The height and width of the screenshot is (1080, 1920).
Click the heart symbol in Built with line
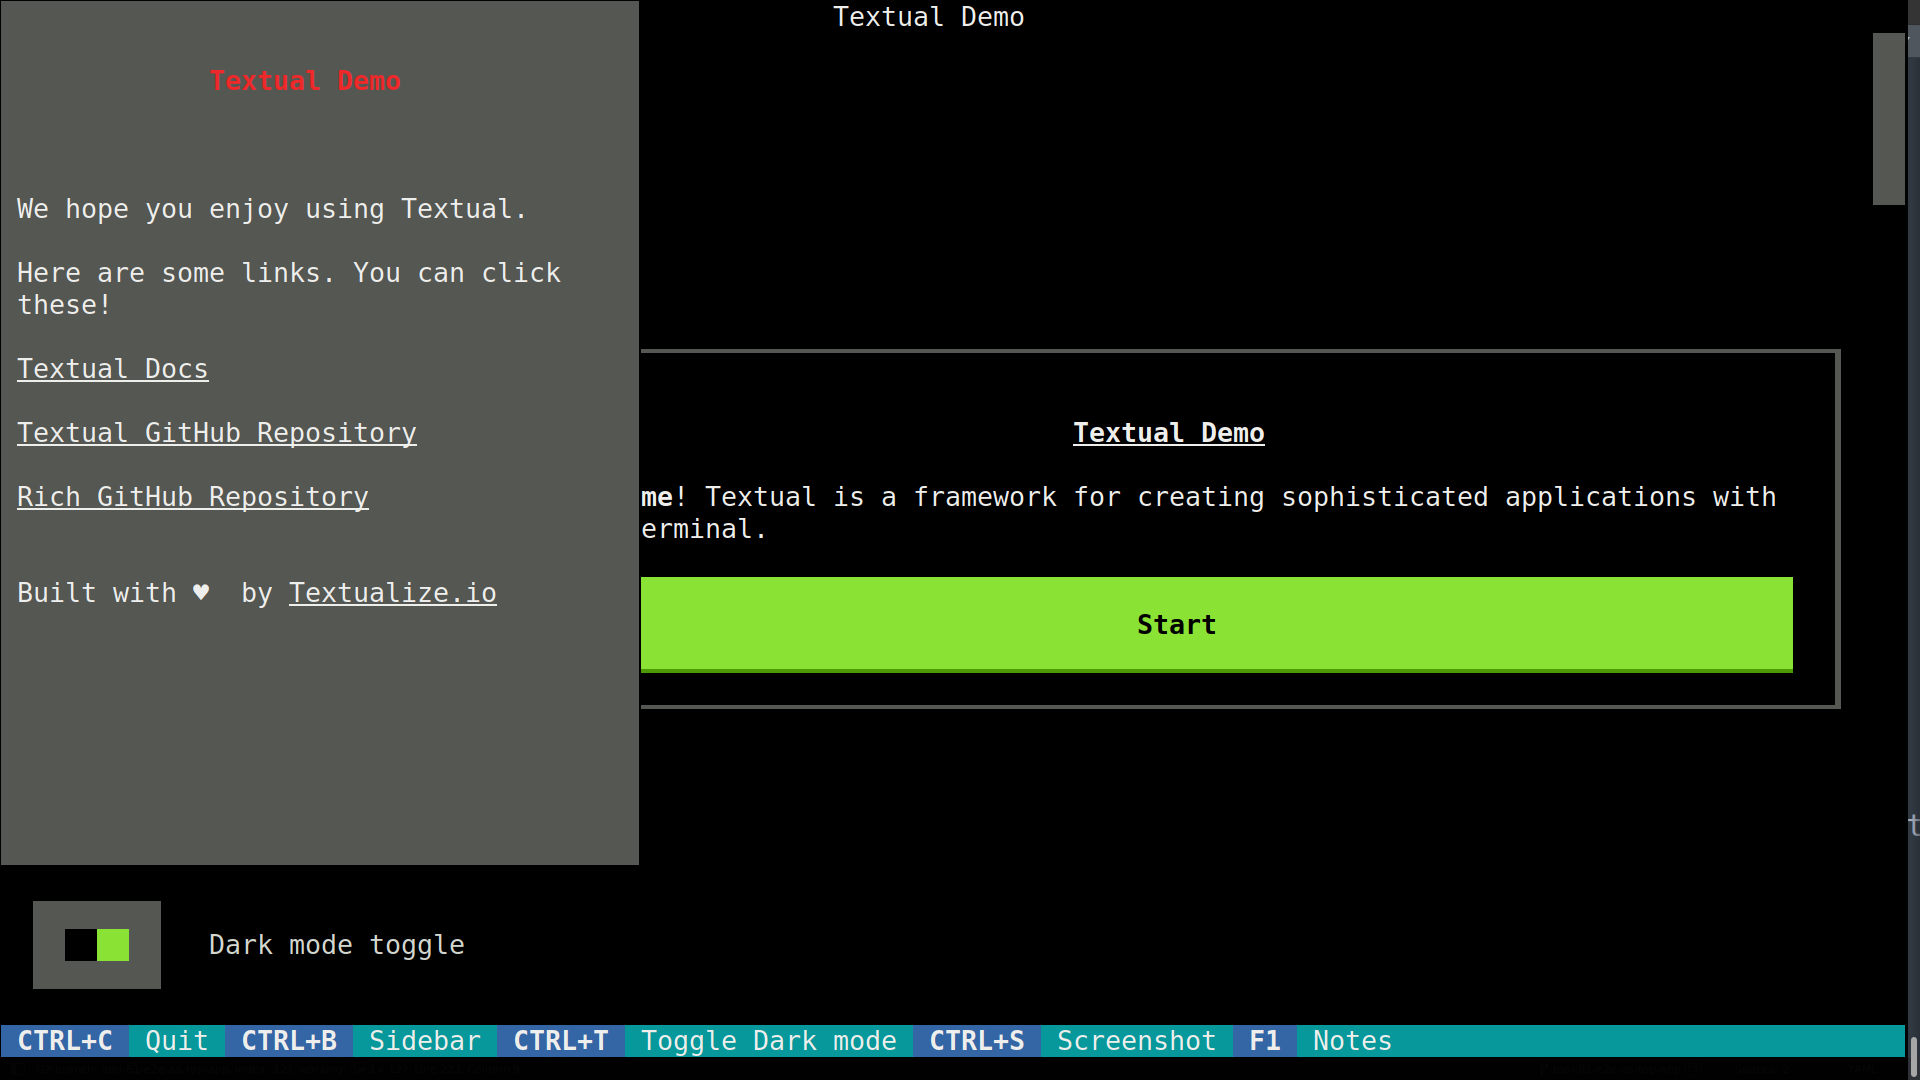[201, 593]
